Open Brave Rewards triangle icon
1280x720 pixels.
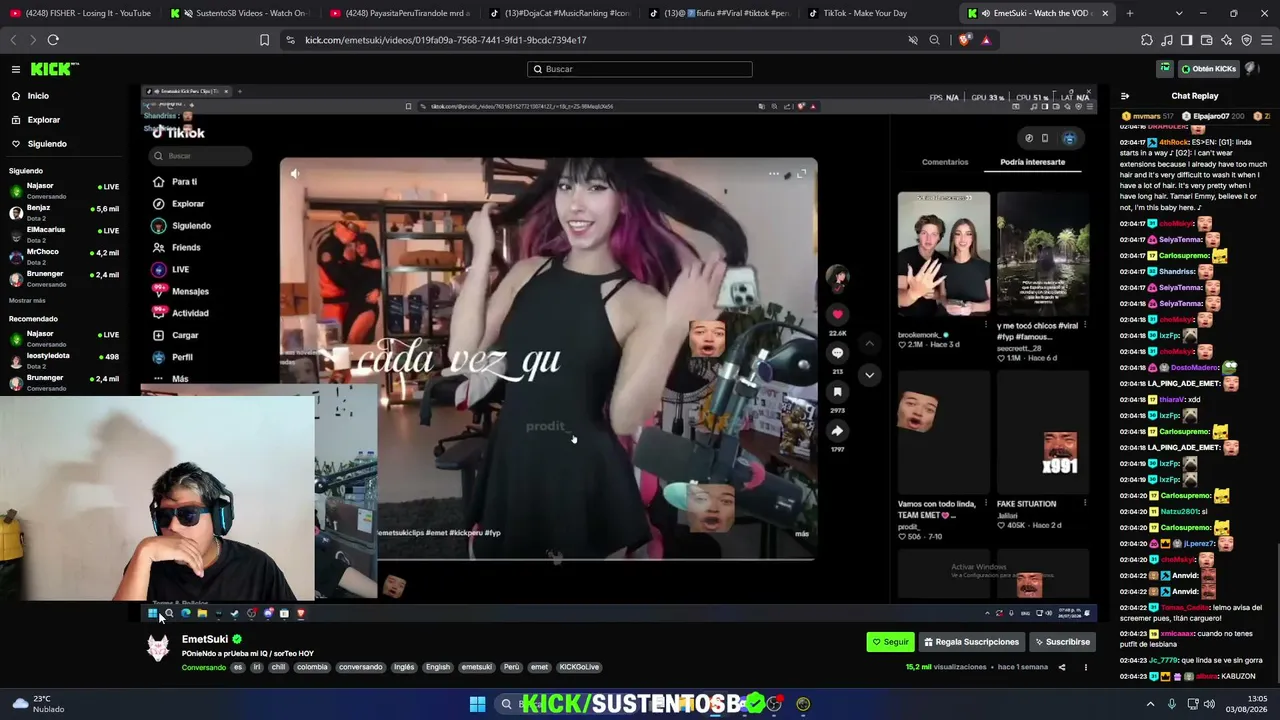[986, 40]
